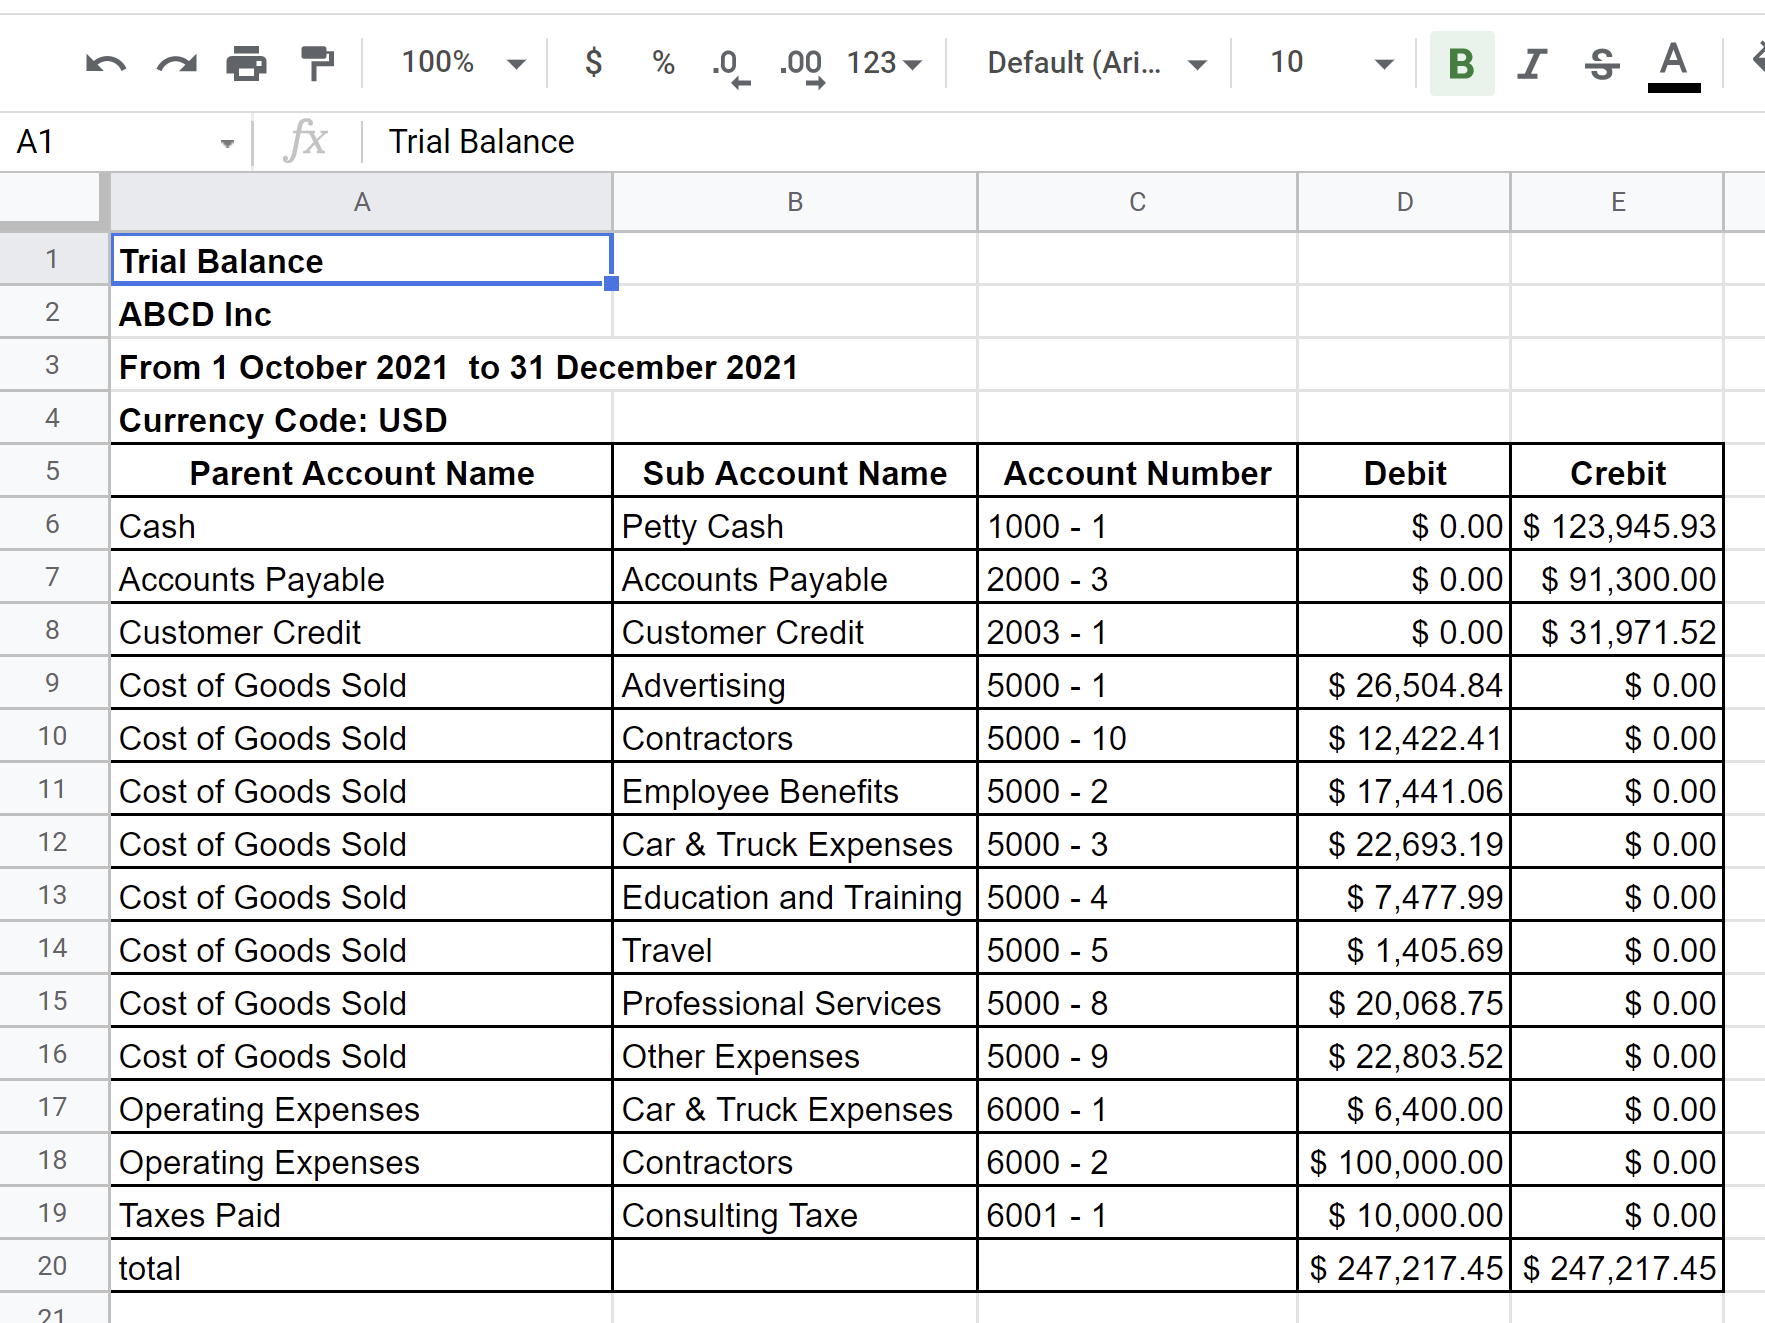1765x1323 pixels.
Task: Click the $ 6,400.00 debit cell
Action: (x=1404, y=1109)
